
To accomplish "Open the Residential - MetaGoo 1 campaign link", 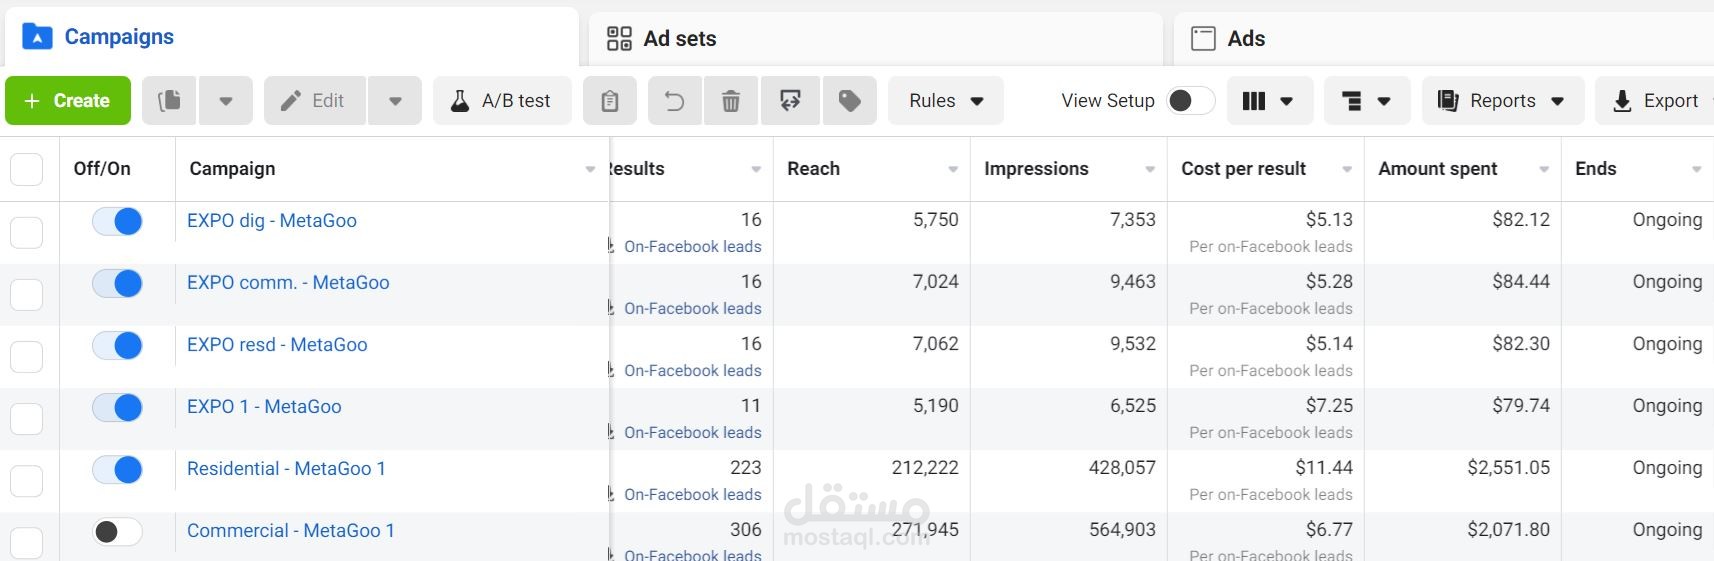I will pos(286,469).
